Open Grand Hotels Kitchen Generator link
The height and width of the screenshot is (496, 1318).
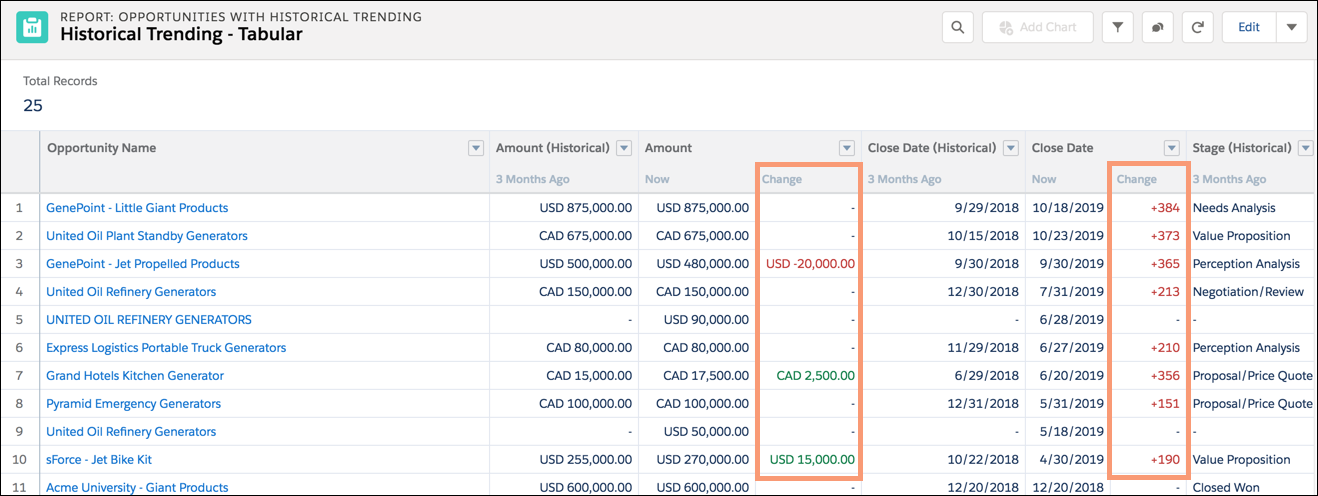[135, 376]
